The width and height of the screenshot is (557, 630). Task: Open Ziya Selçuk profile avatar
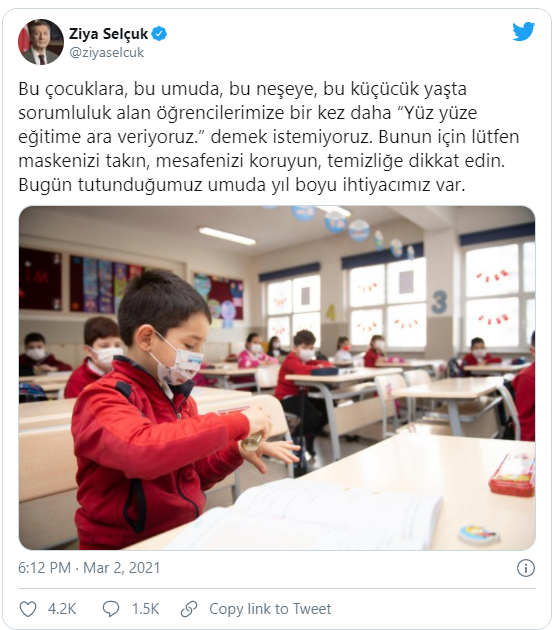(41, 42)
